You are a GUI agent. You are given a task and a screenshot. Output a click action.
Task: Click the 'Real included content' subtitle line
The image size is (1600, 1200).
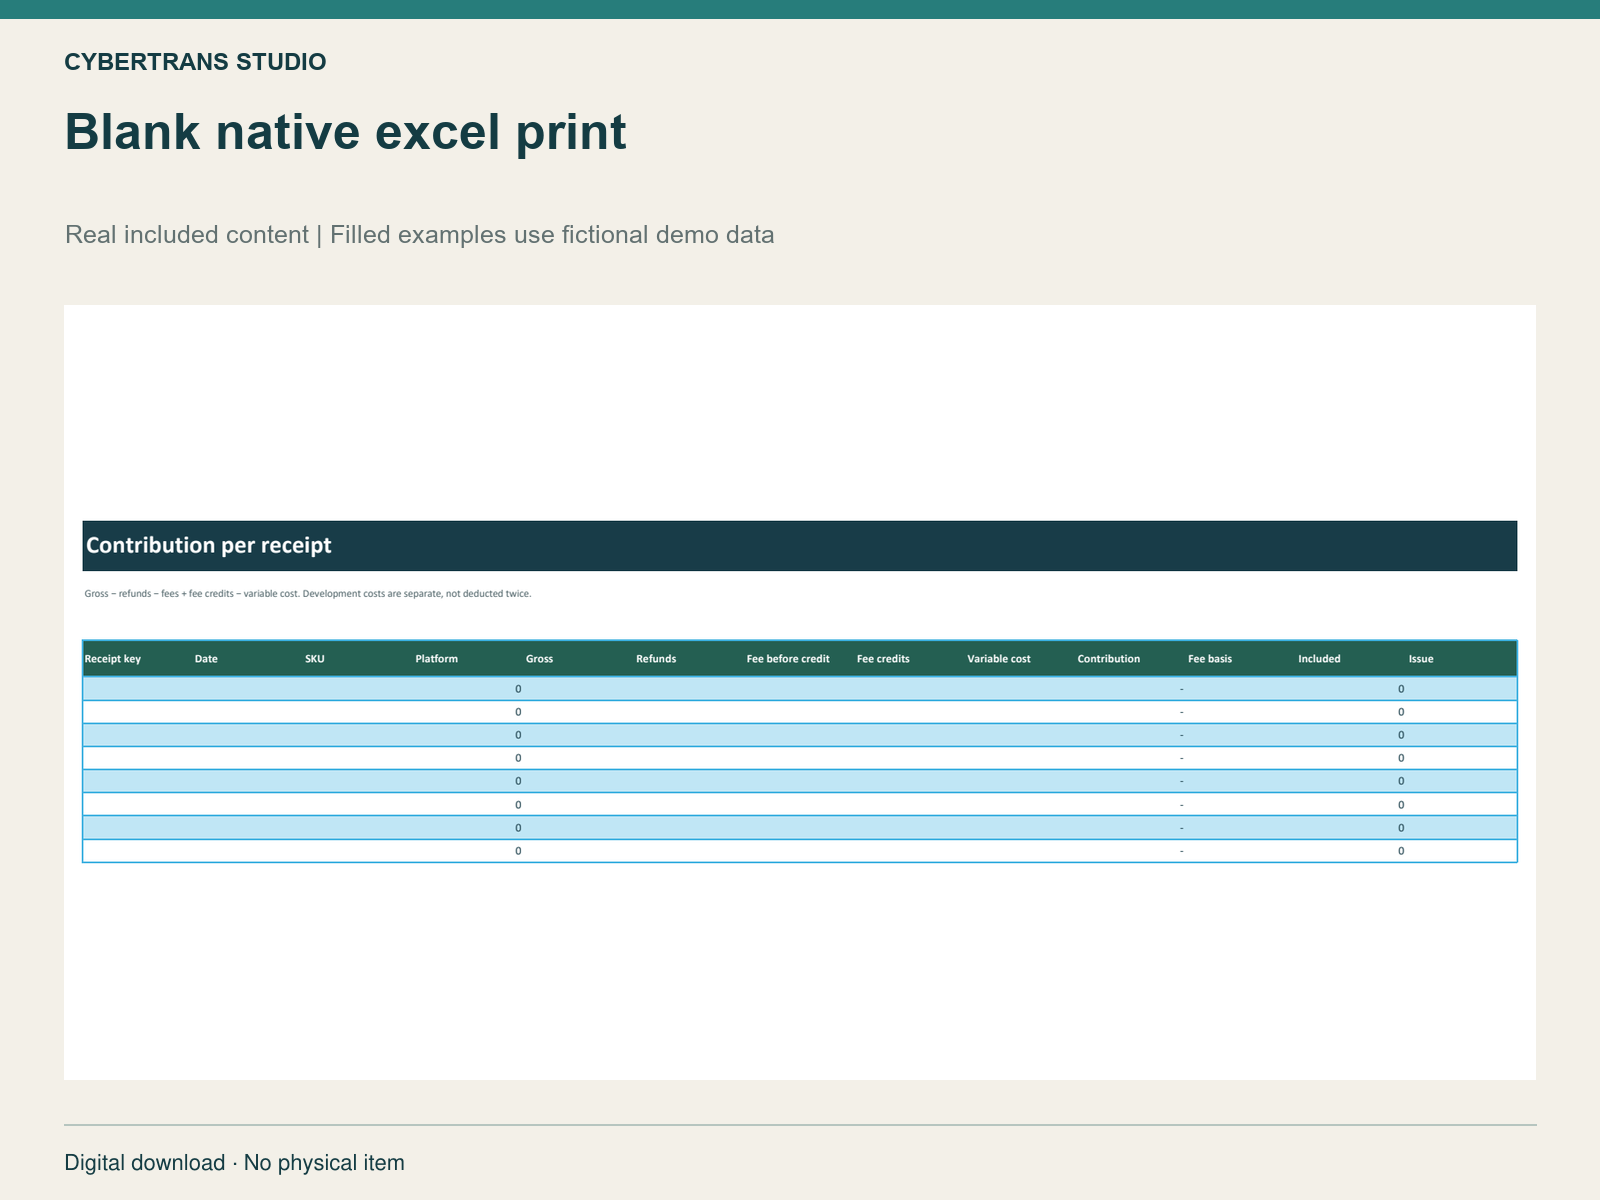click(x=420, y=235)
